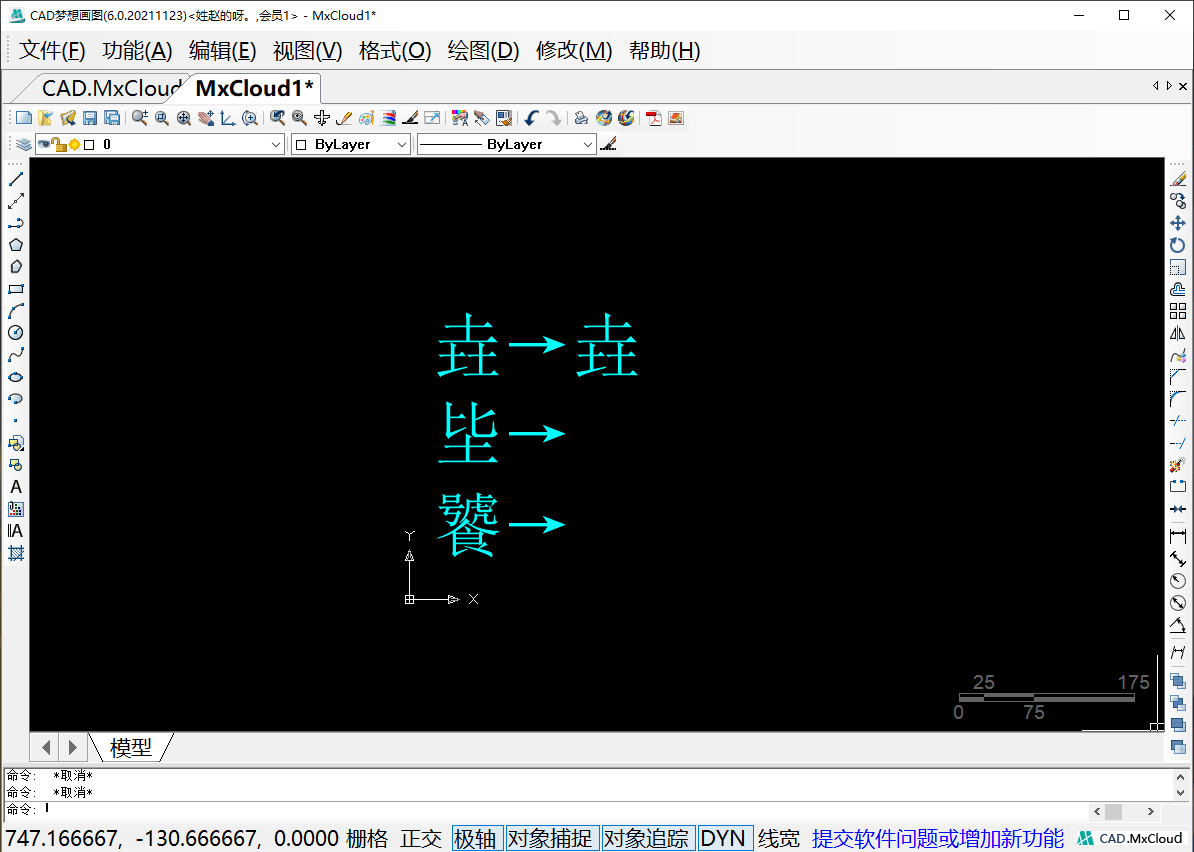This screenshot has width=1194, height=852.
Task: Click the Undo arrow icon
Action: [x=530, y=117]
